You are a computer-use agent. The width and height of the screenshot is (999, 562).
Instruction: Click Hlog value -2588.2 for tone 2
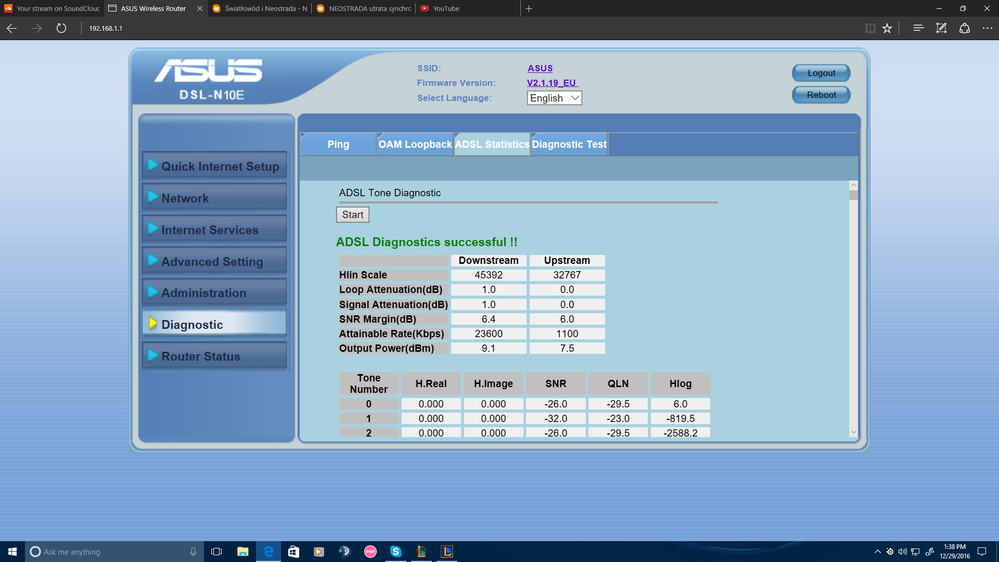pyautogui.click(x=680, y=433)
